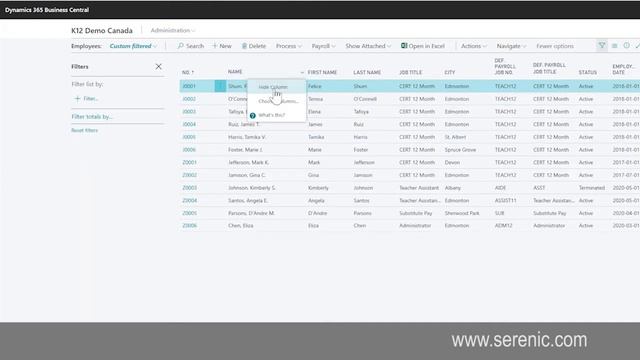The image size is (640, 360).
Task: Click the plus icon on New
Action: (x=215, y=46)
